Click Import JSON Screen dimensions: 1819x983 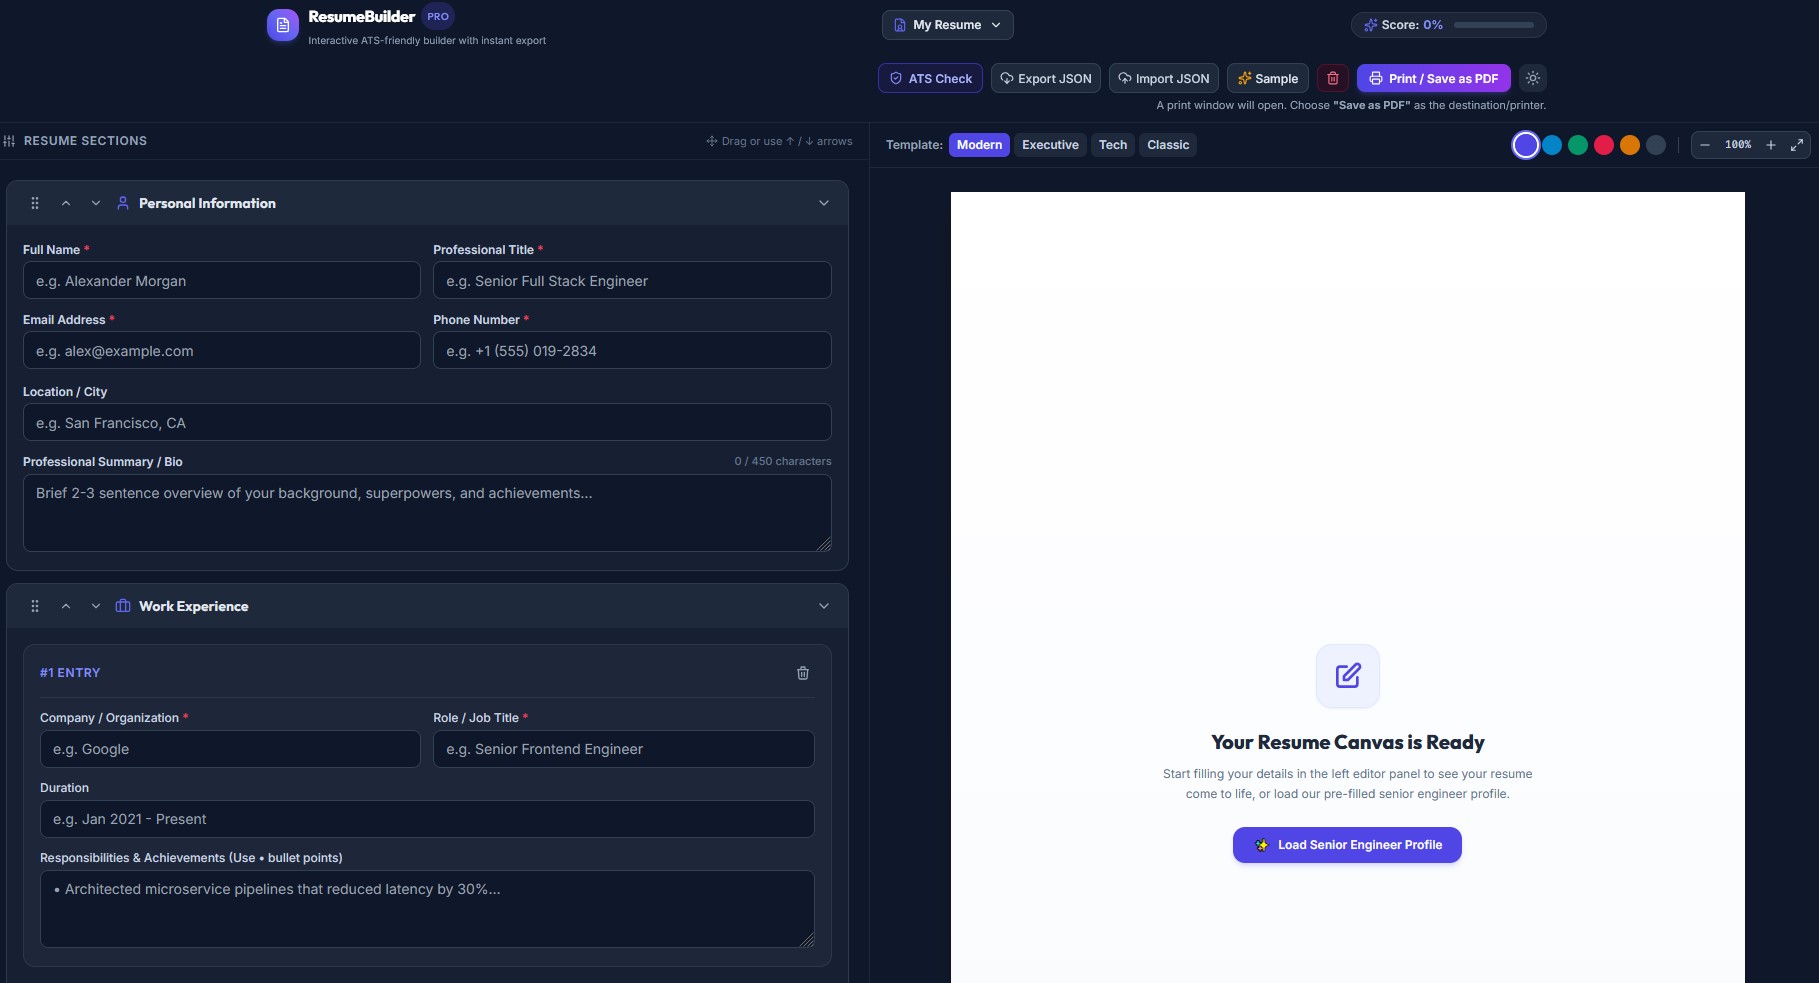[1164, 78]
